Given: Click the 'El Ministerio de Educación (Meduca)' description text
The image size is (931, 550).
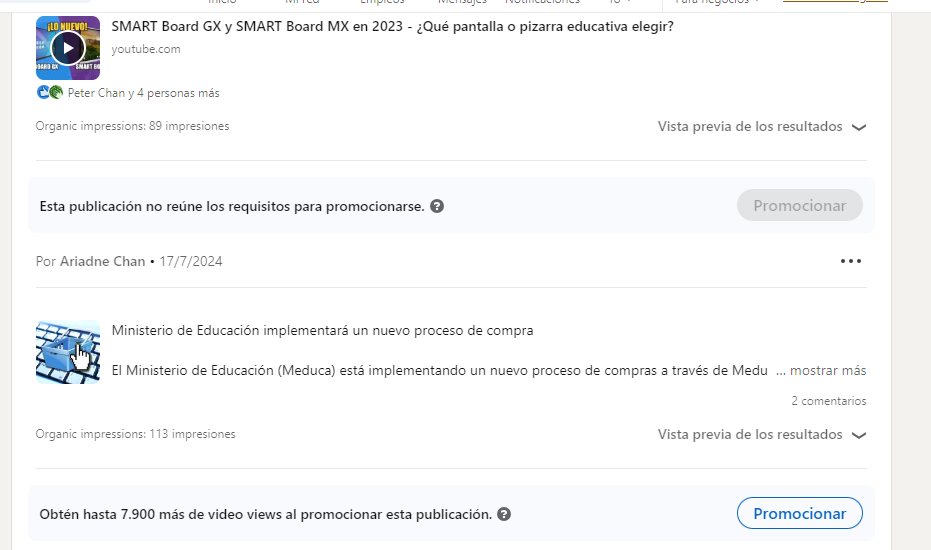Looking at the screenshot, I should point(439,371).
